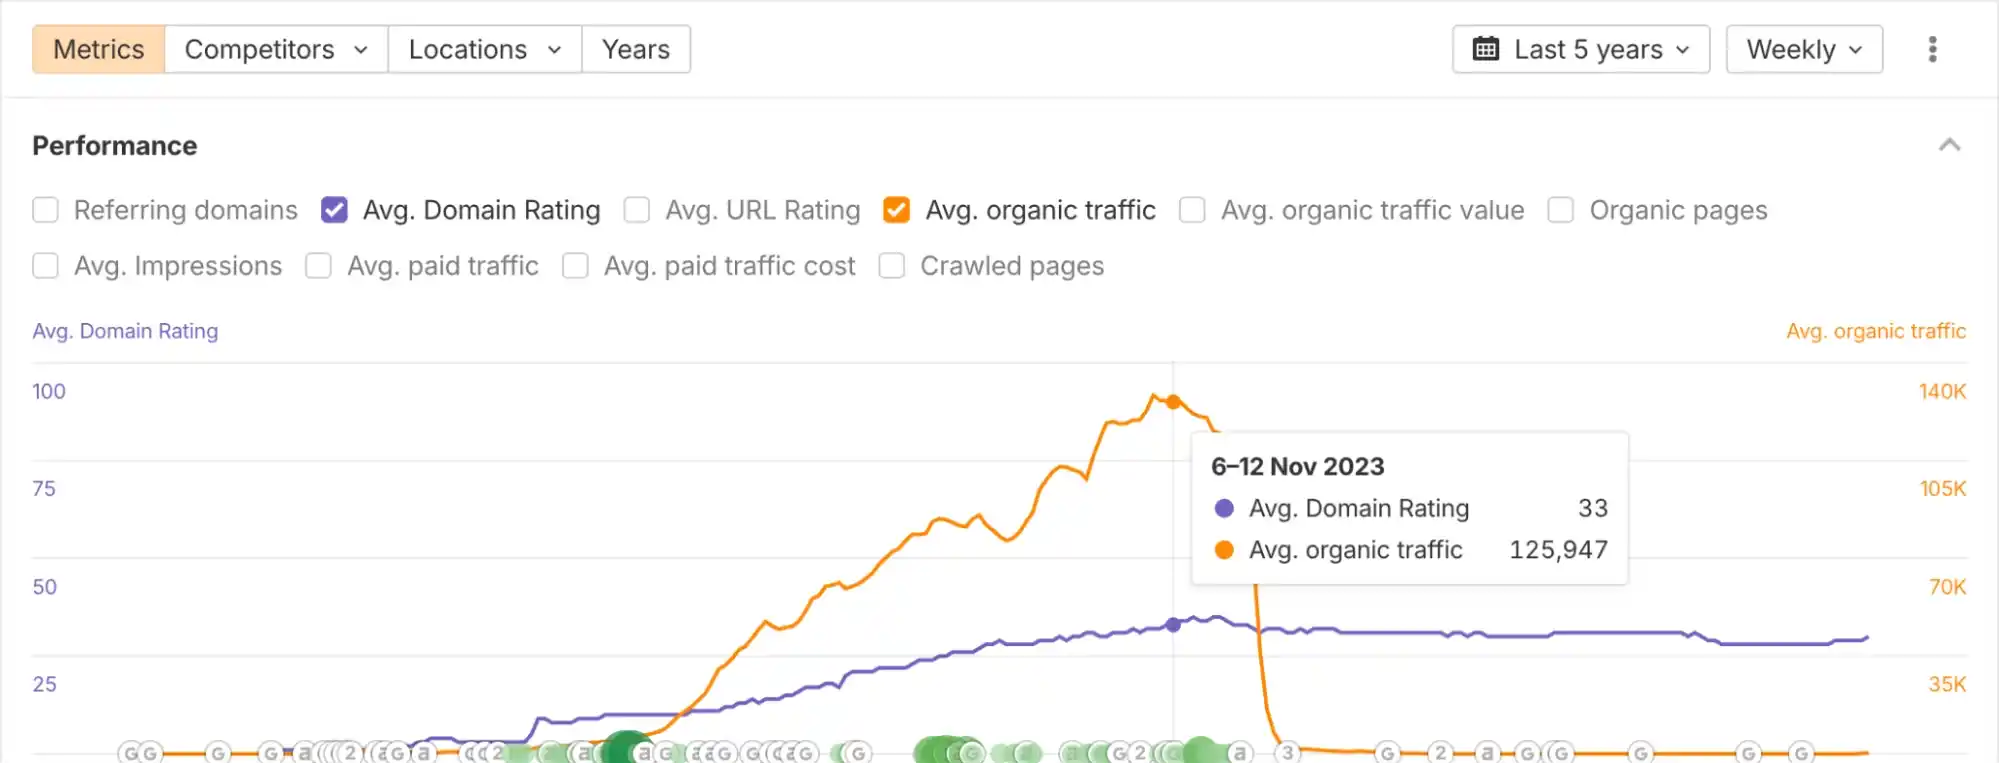Change the Weekly interval dropdown

[1804, 49]
